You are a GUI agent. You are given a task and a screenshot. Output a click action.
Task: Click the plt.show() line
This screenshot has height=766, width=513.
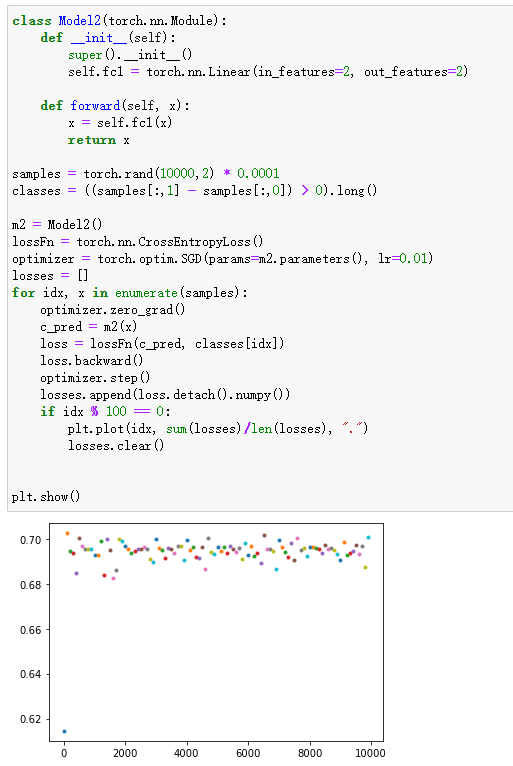(46, 497)
